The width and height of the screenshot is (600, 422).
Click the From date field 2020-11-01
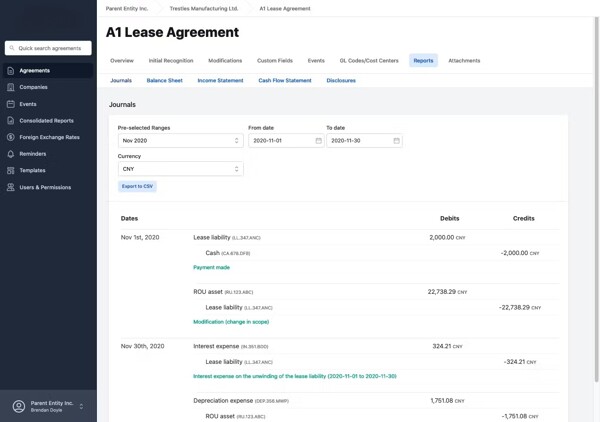tap(286, 141)
